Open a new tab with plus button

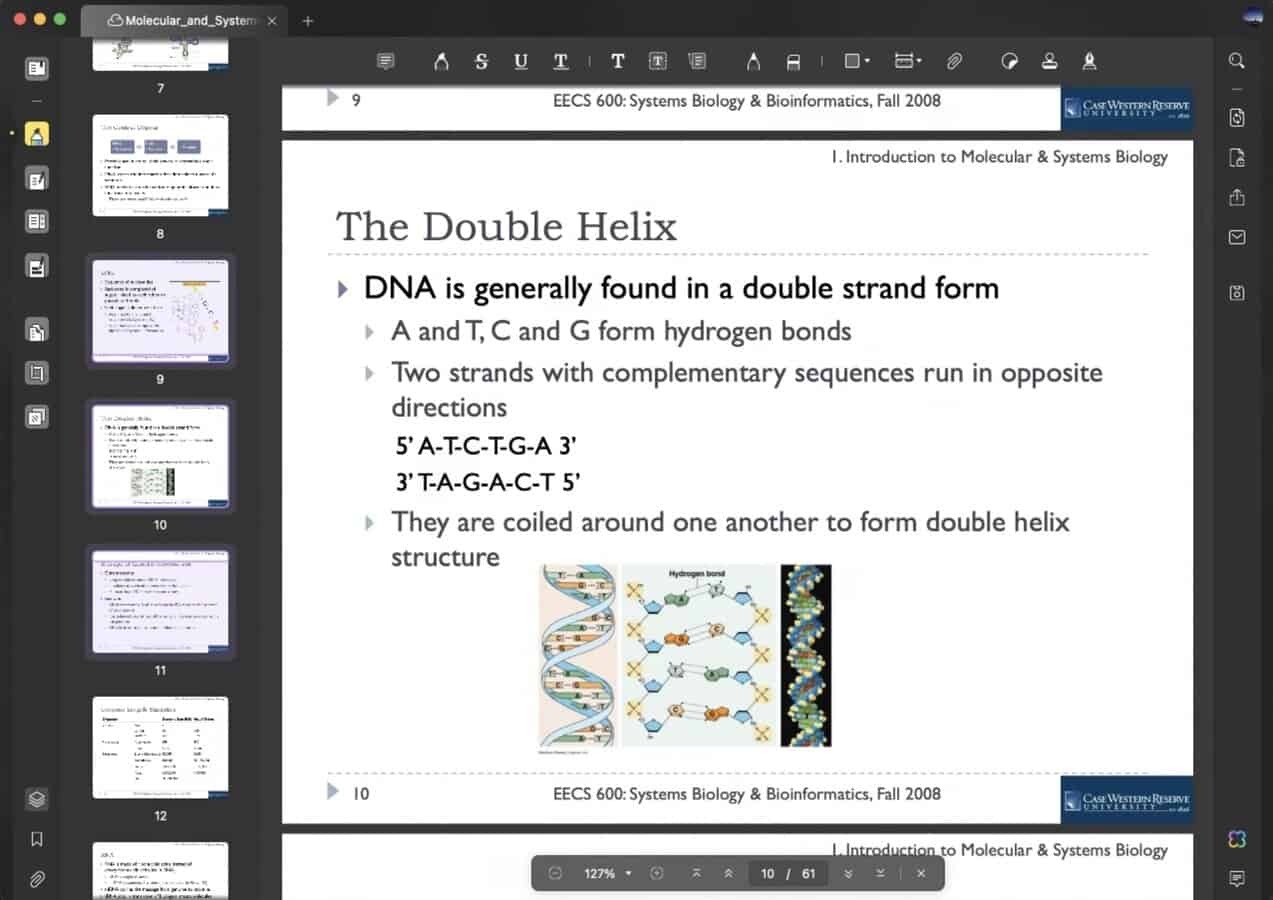pos(308,21)
